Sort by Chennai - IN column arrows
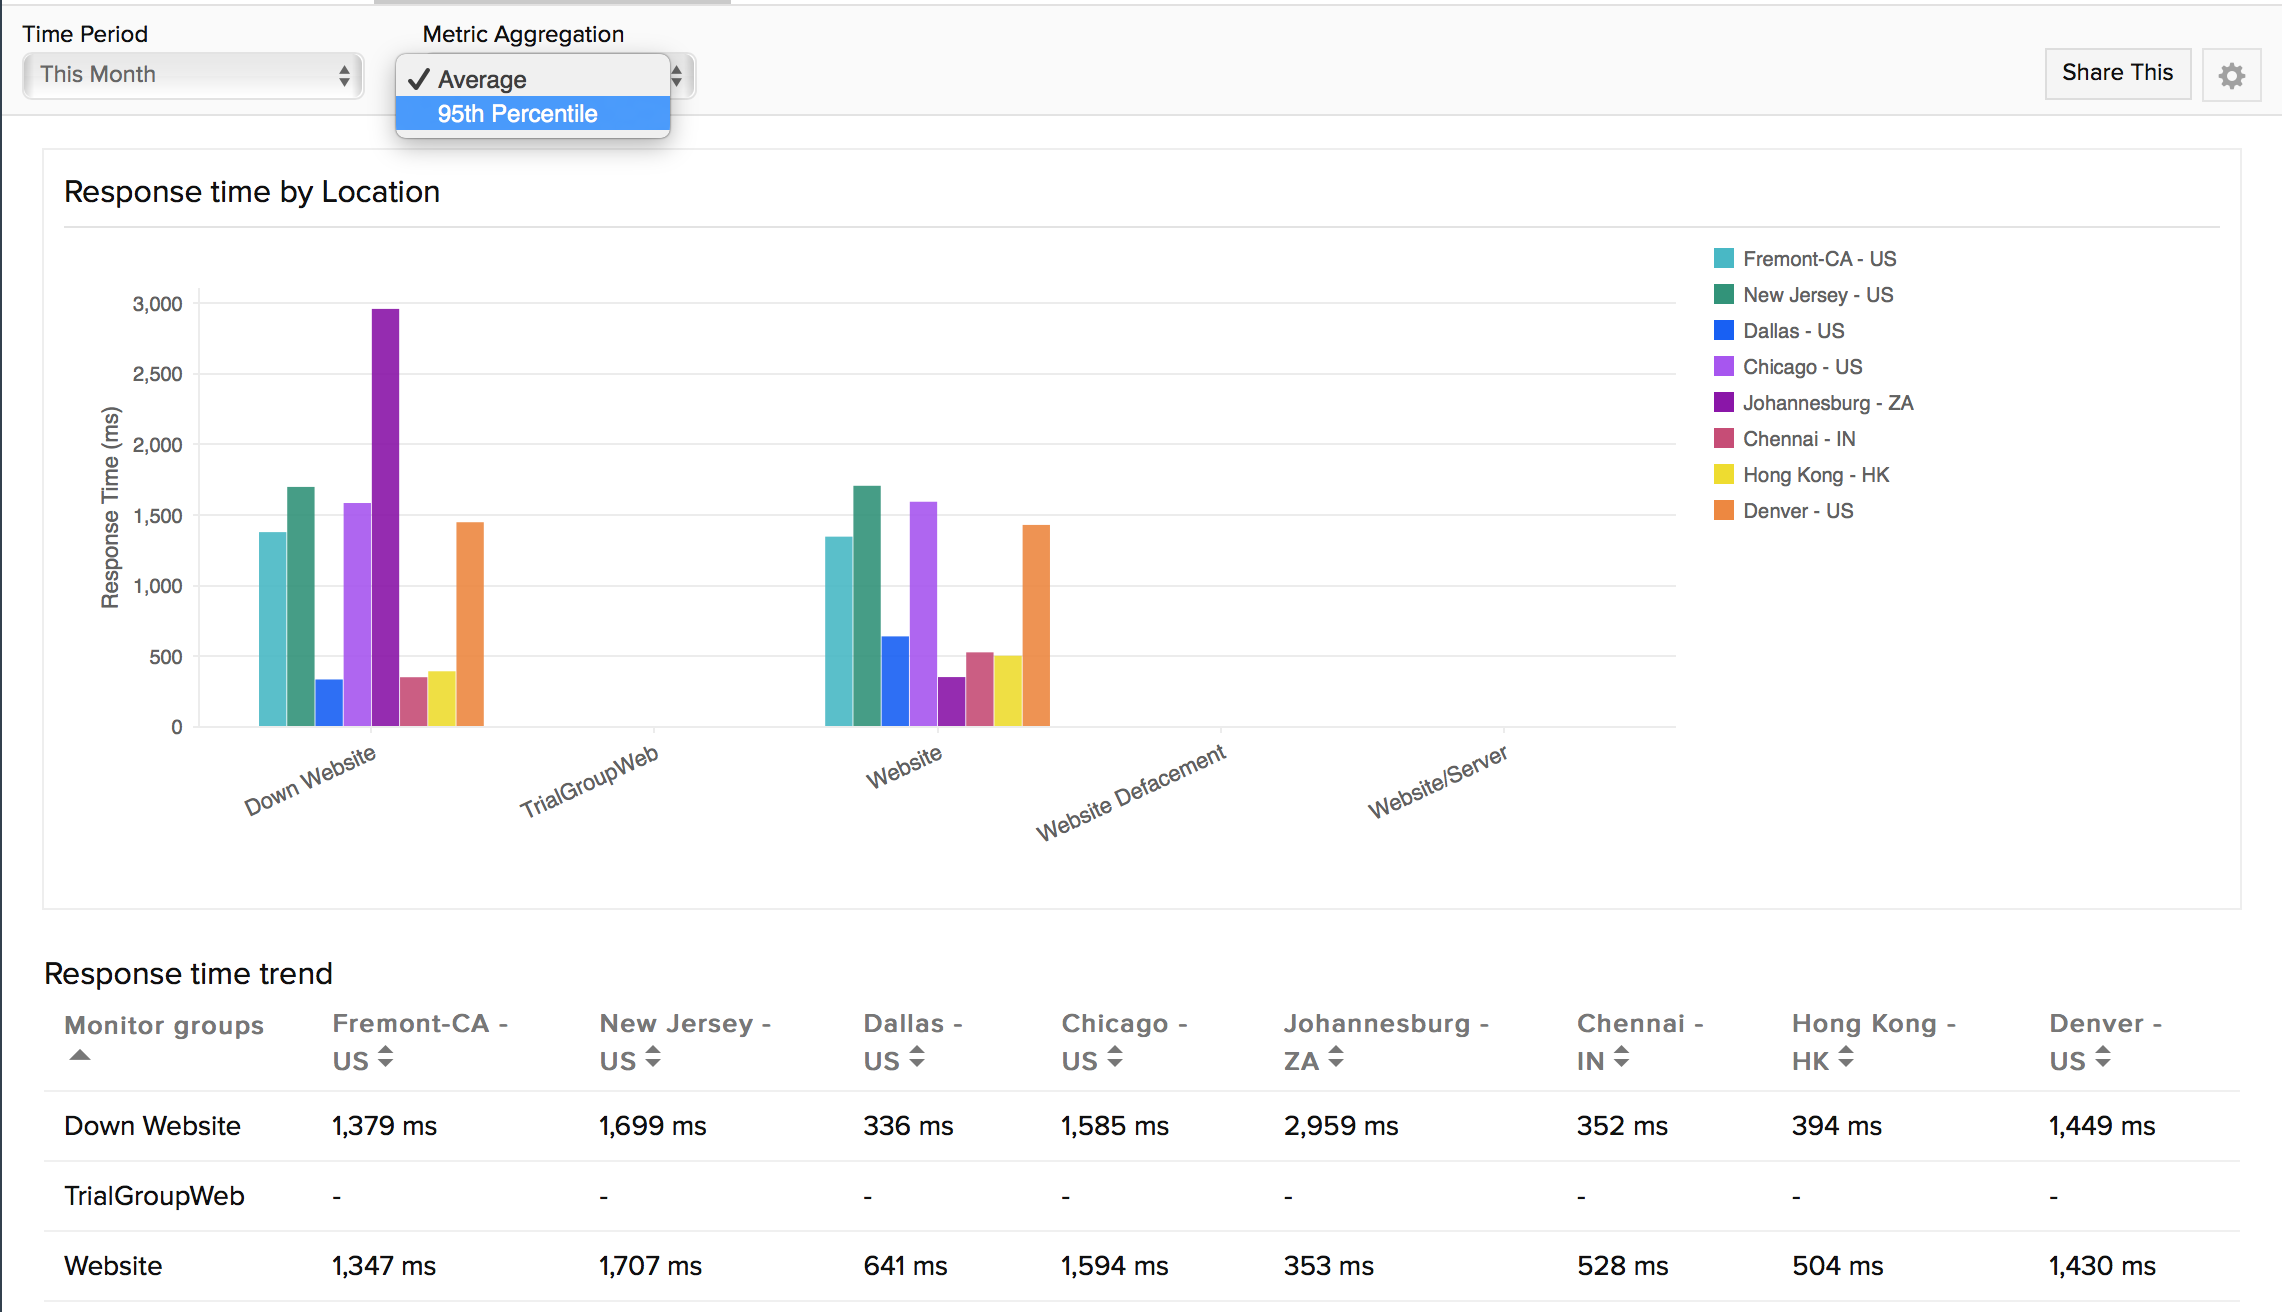The width and height of the screenshot is (2282, 1312). point(1621,1057)
